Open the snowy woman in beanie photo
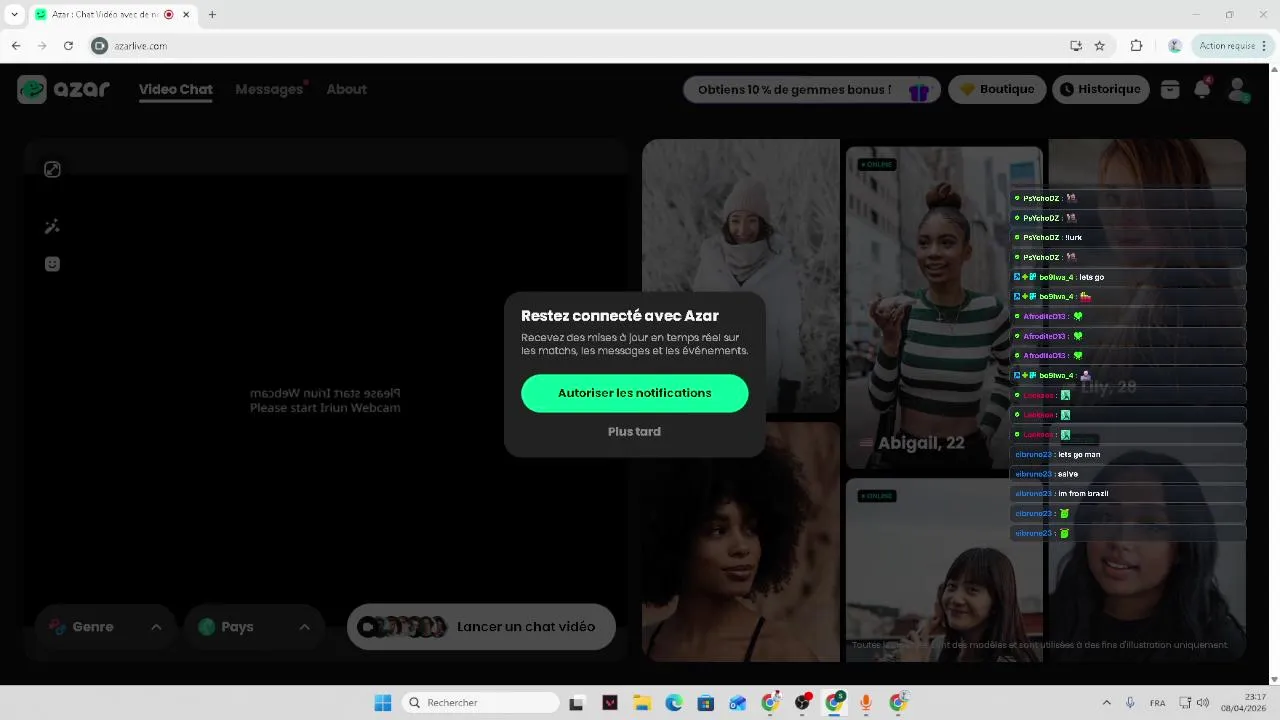Screen dimensions: 1280x720 741,275
